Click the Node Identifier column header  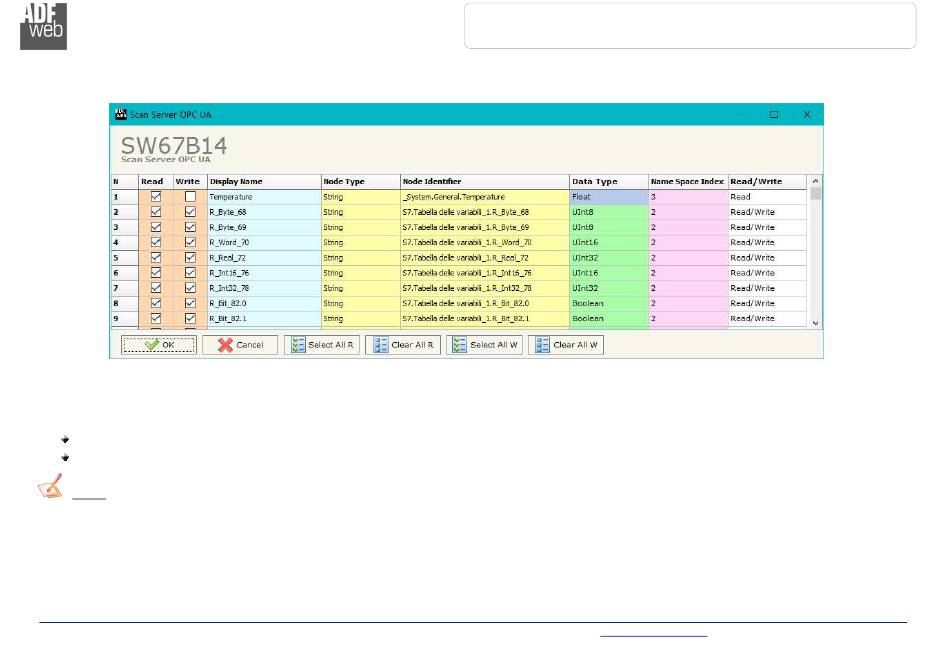485,181
